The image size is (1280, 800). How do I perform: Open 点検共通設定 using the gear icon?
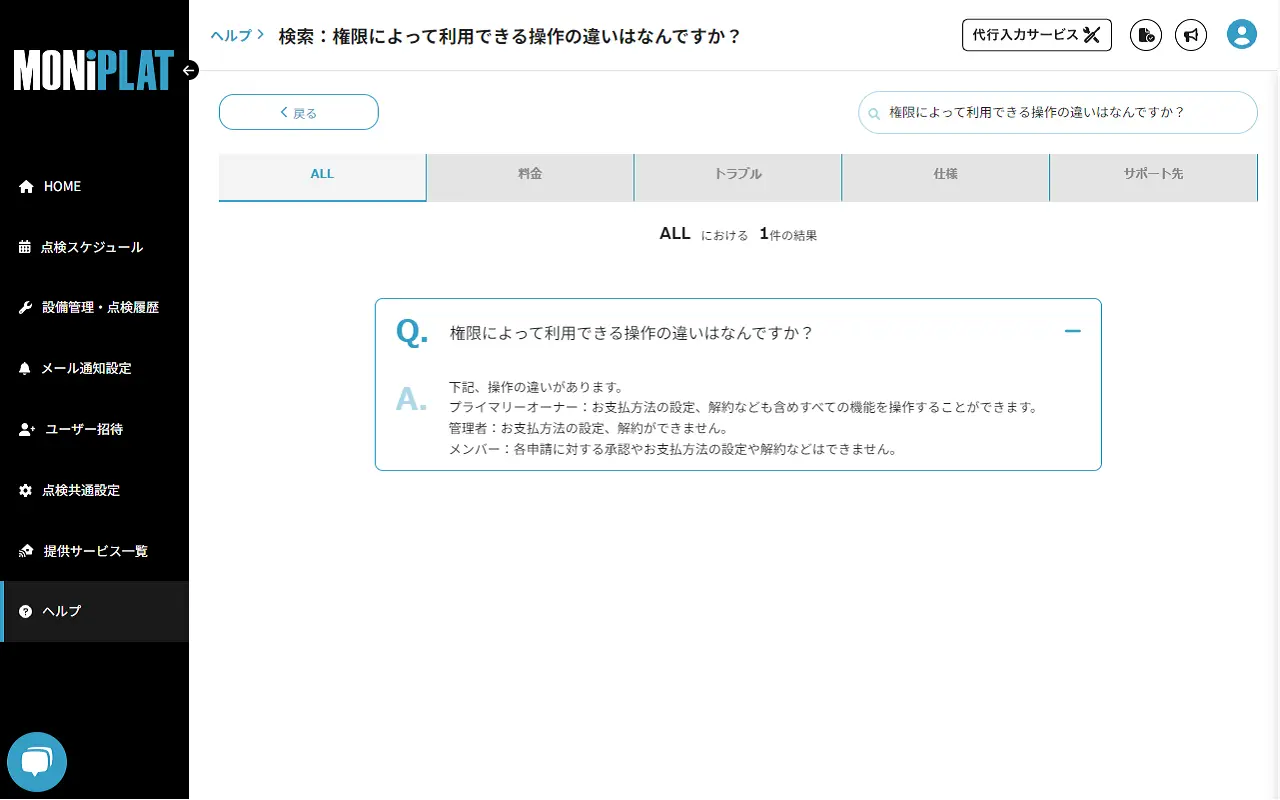pos(24,490)
